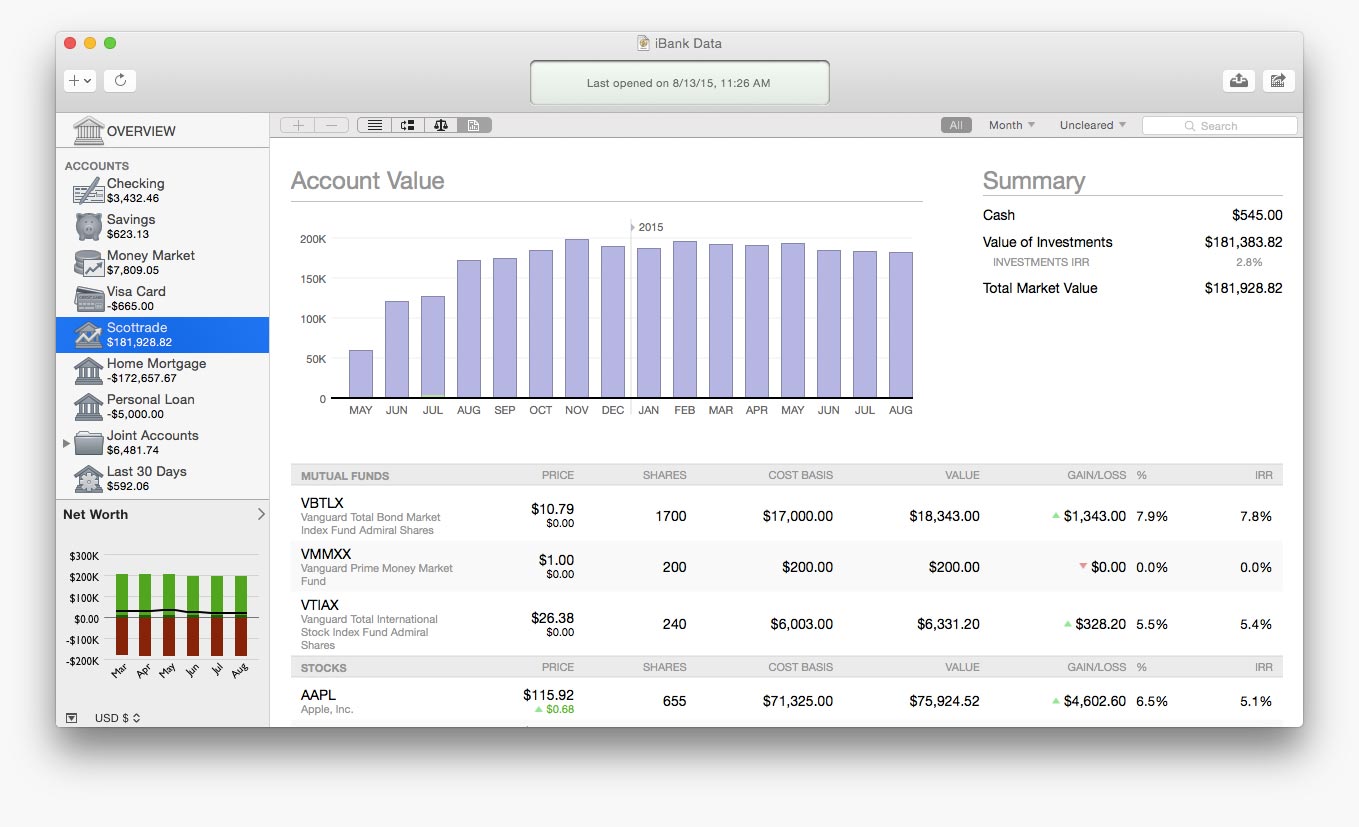Image resolution: width=1359 pixels, height=827 pixels.
Task: Click in the Search field
Action: tap(1220, 126)
